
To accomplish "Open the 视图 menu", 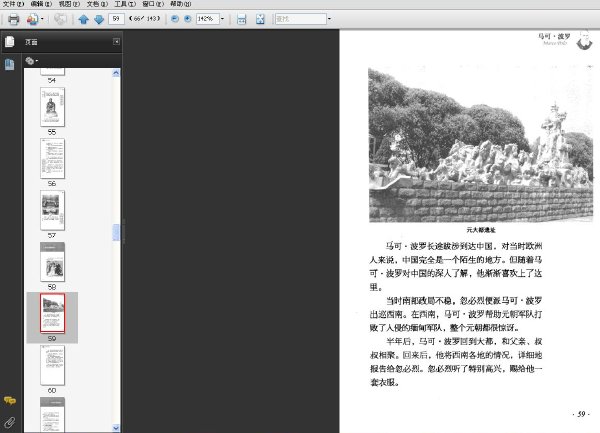I will point(69,4).
